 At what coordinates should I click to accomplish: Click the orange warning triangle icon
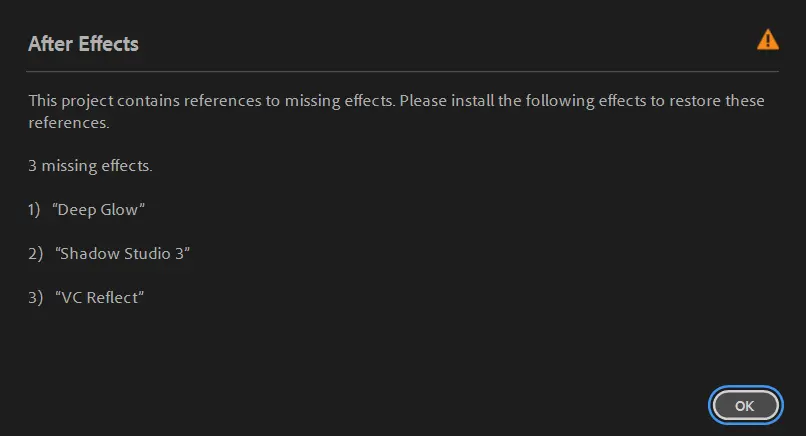coord(767,40)
